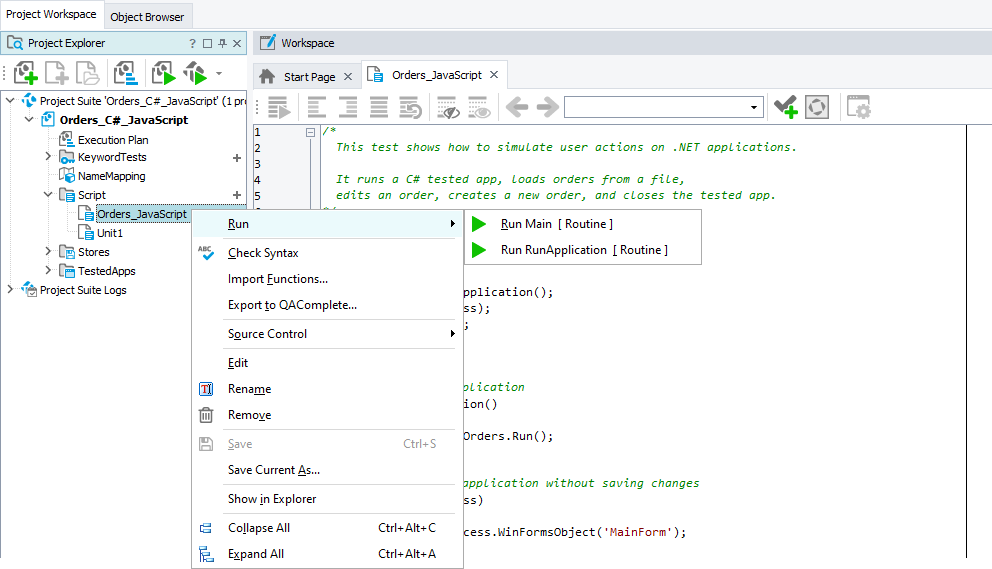Expand the Project Suite Logs node
The width and height of the screenshot is (992, 569).
(x=10, y=290)
